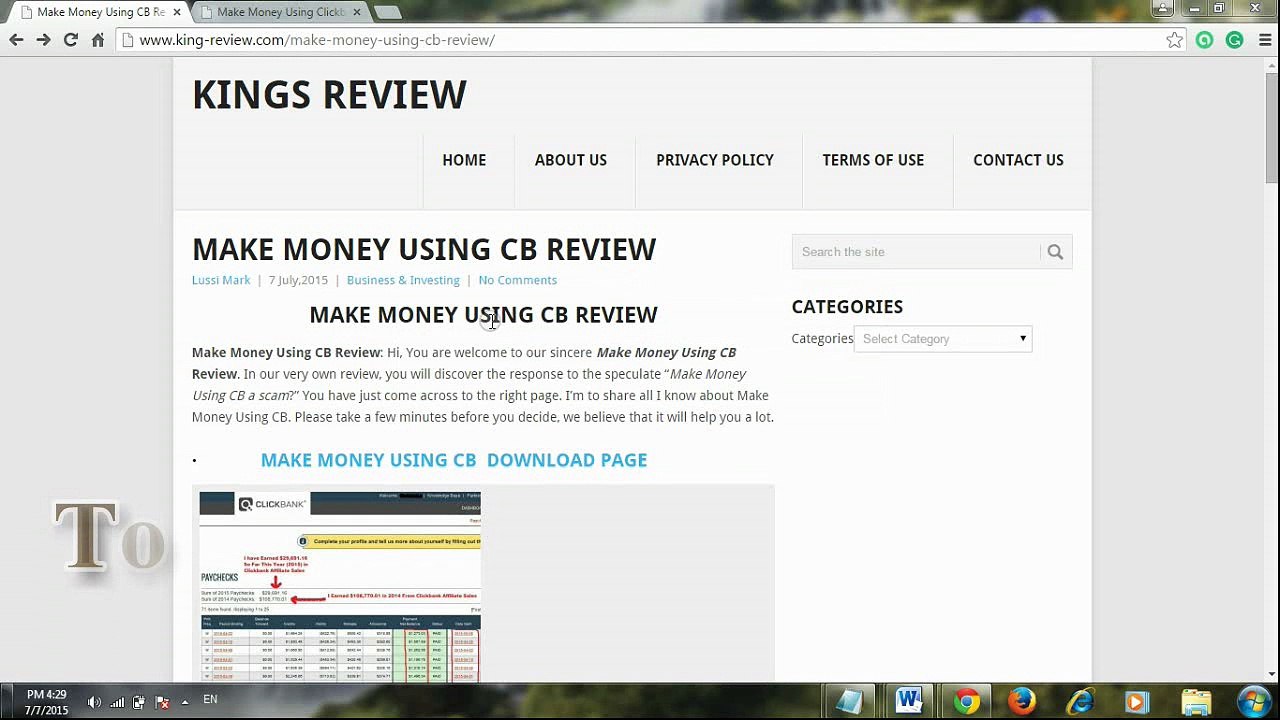Open the notepad-like app in taskbar
Screen dimensions: 1280x720
(849, 702)
